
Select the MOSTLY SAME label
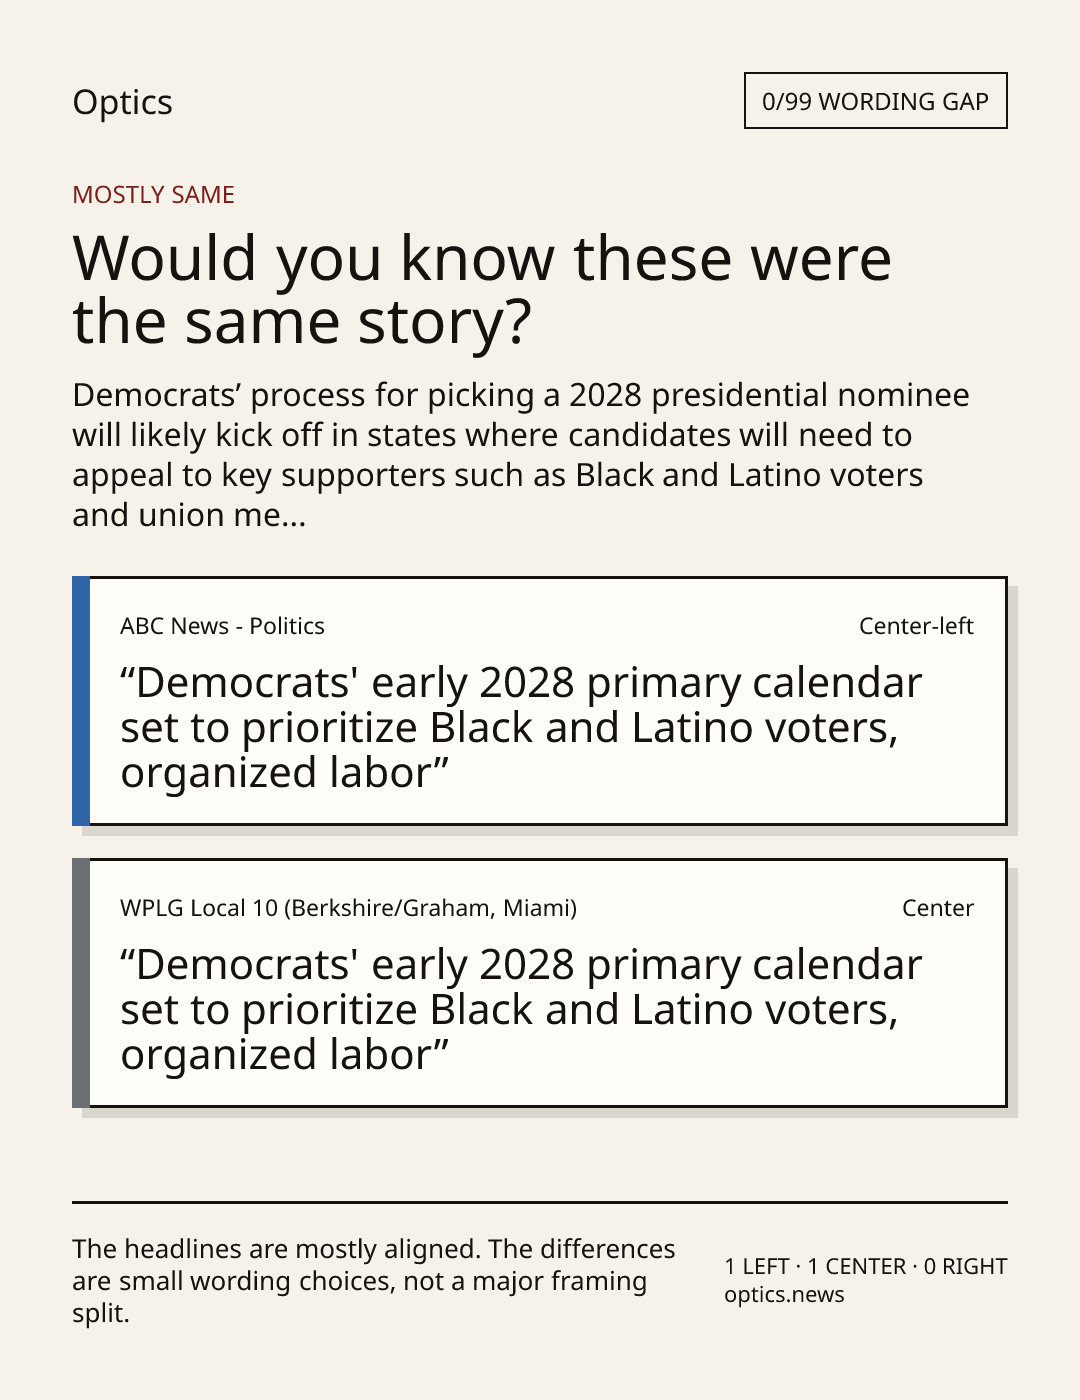[x=153, y=195]
